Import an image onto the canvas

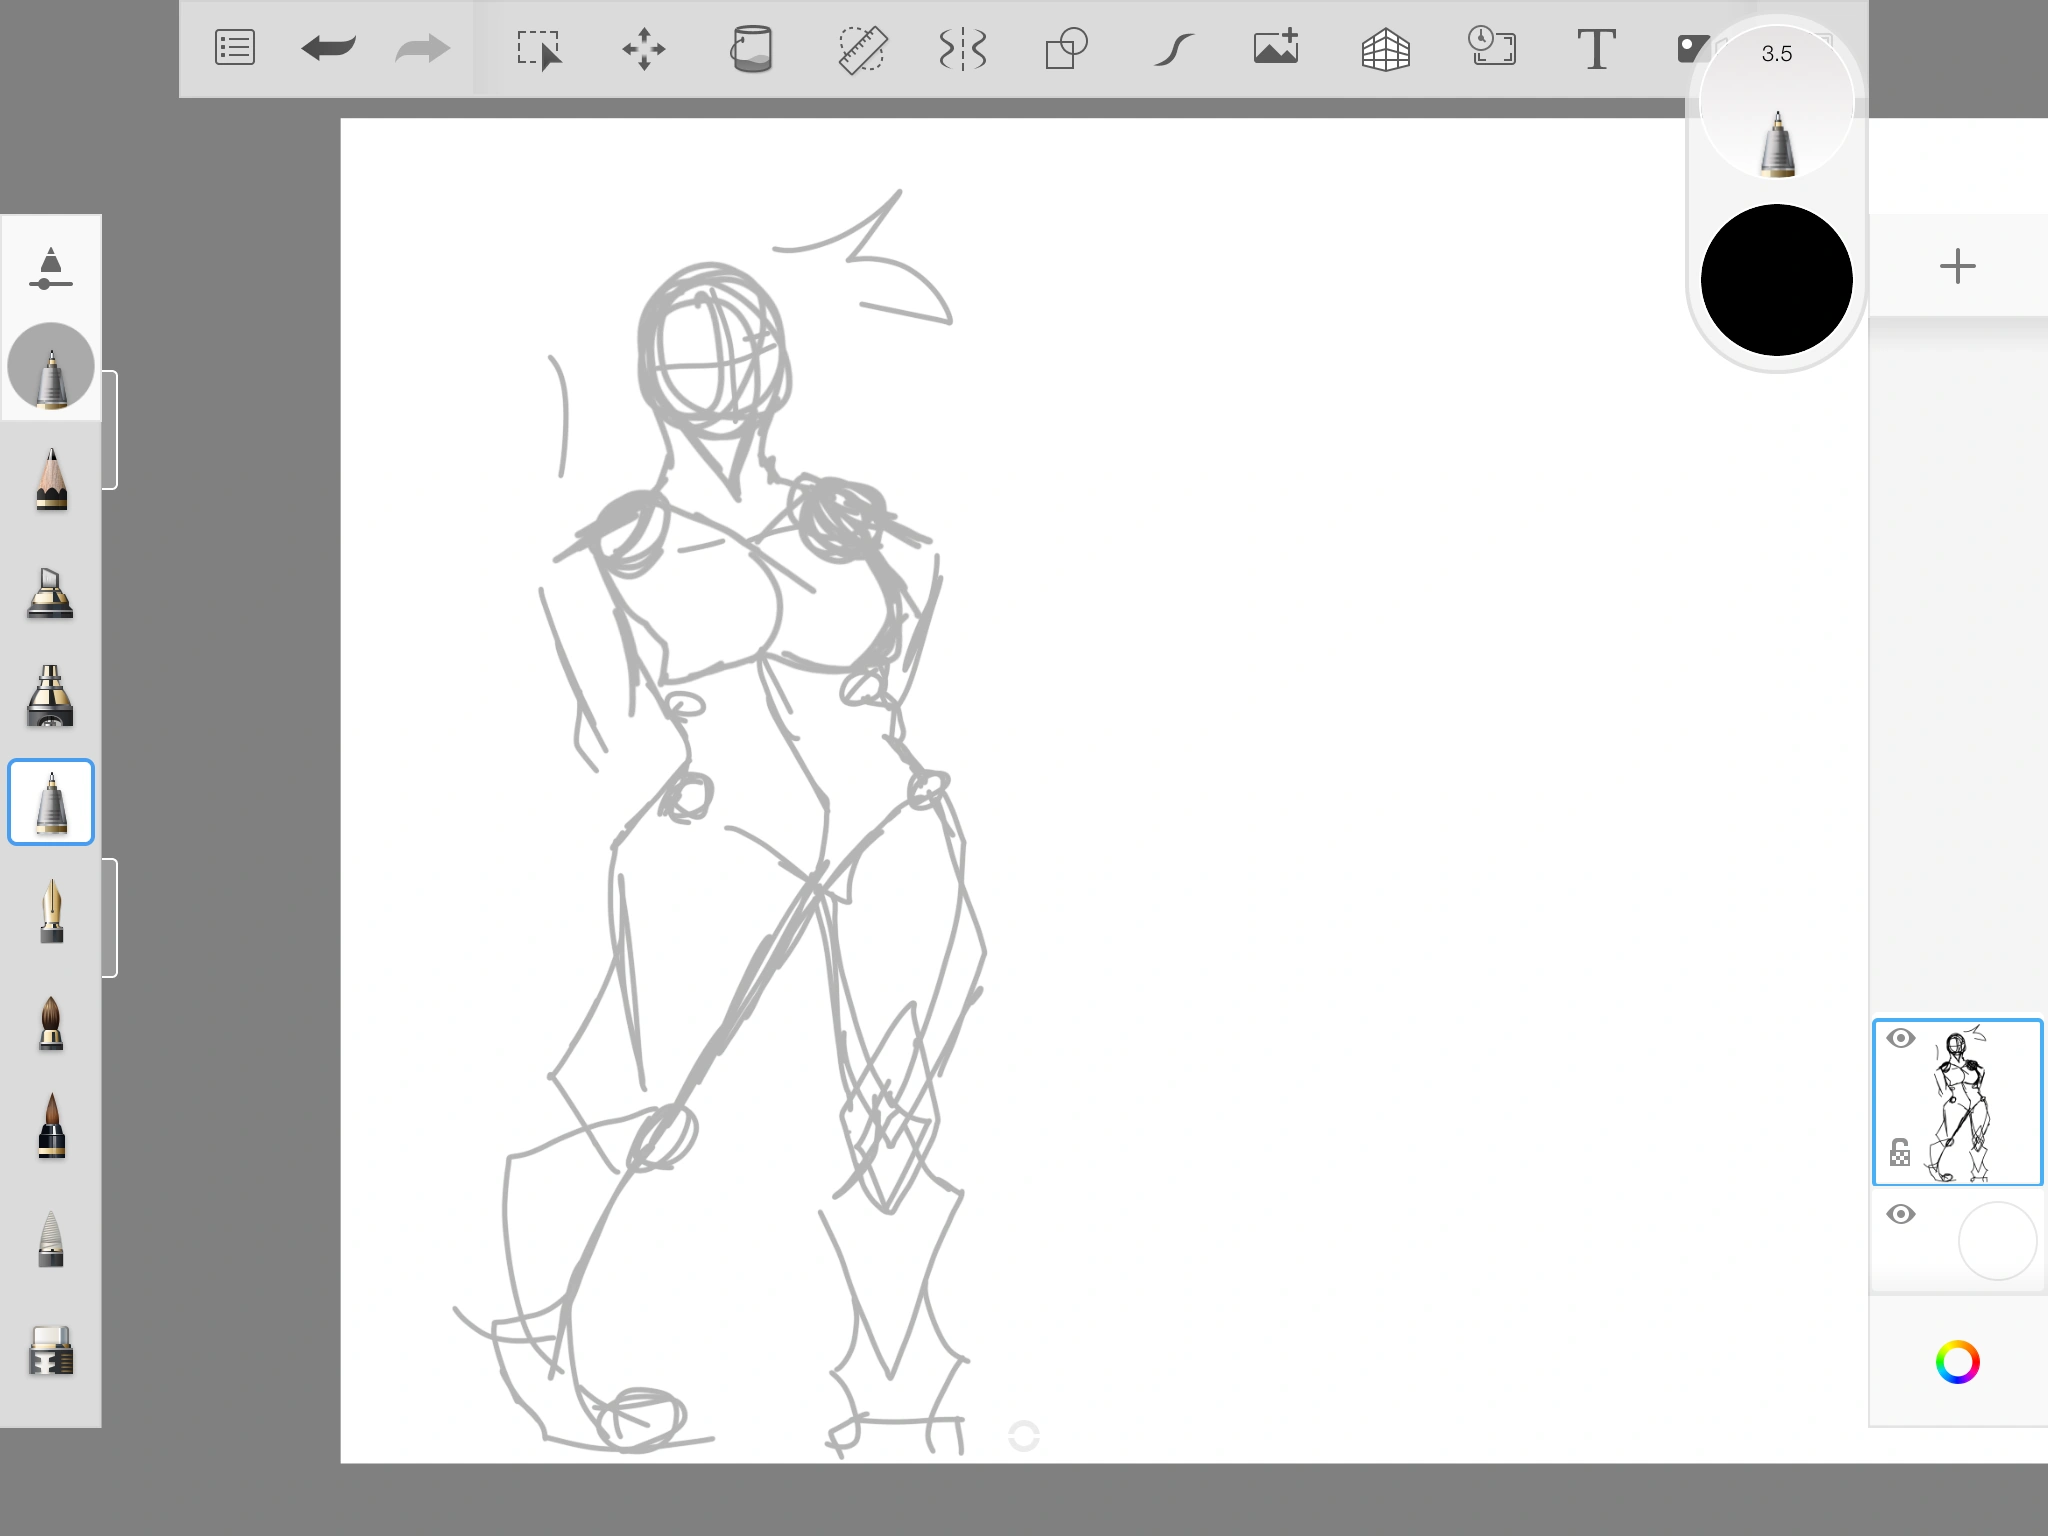[1275, 48]
